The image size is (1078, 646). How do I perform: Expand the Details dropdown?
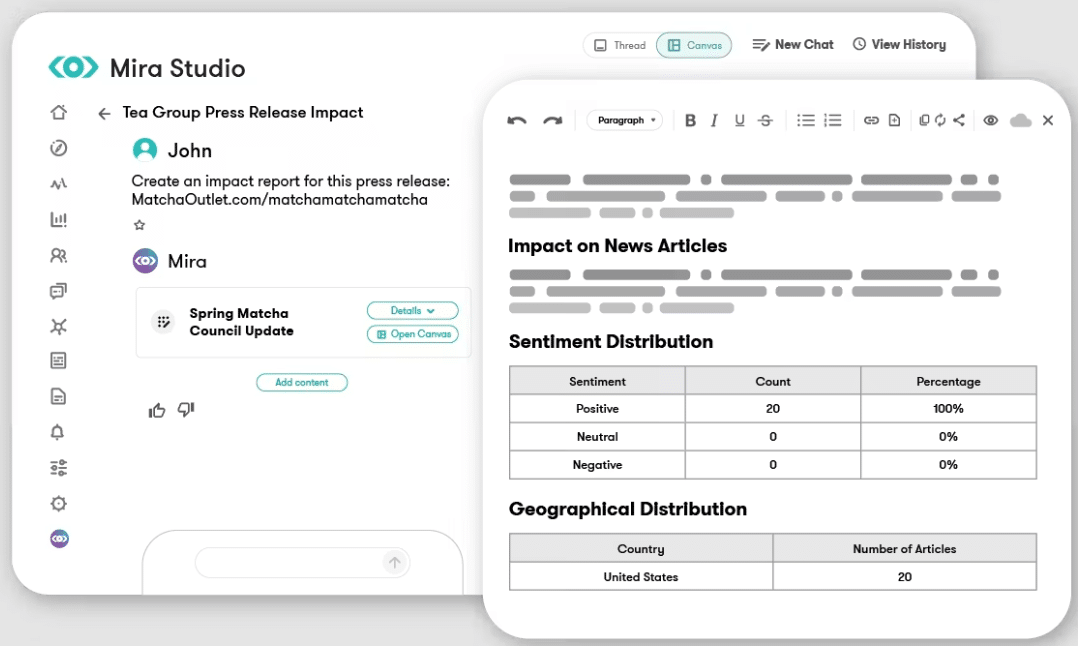(412, 311)
